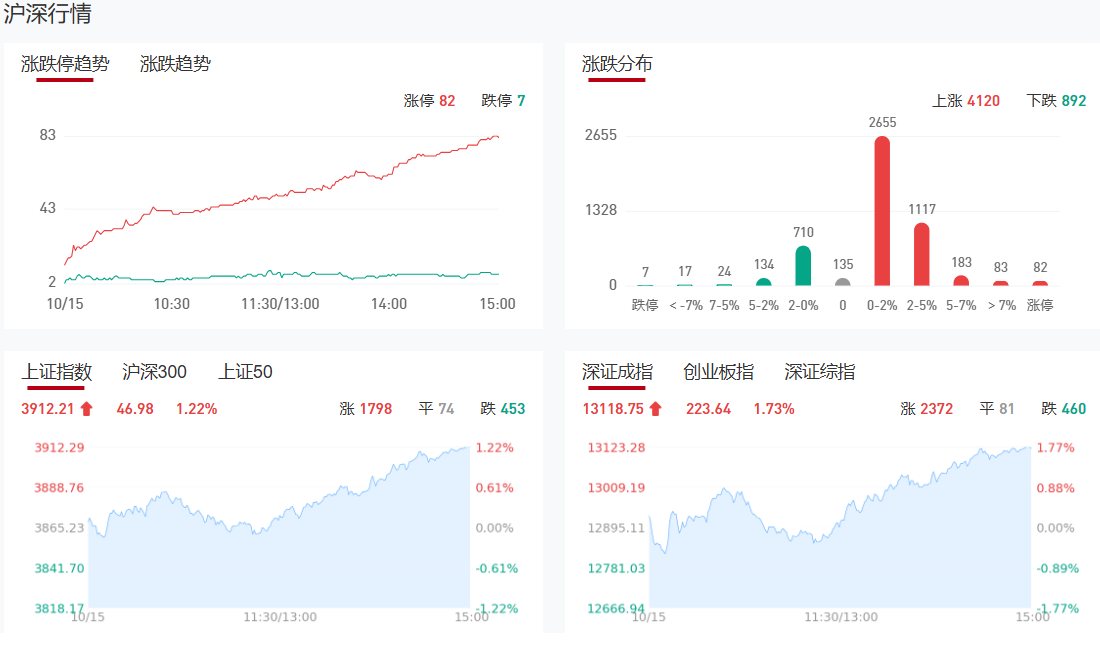Click the 跌停 7 count label
Image resolution: width=1100 pixels, height=659 pixels.
503,101
